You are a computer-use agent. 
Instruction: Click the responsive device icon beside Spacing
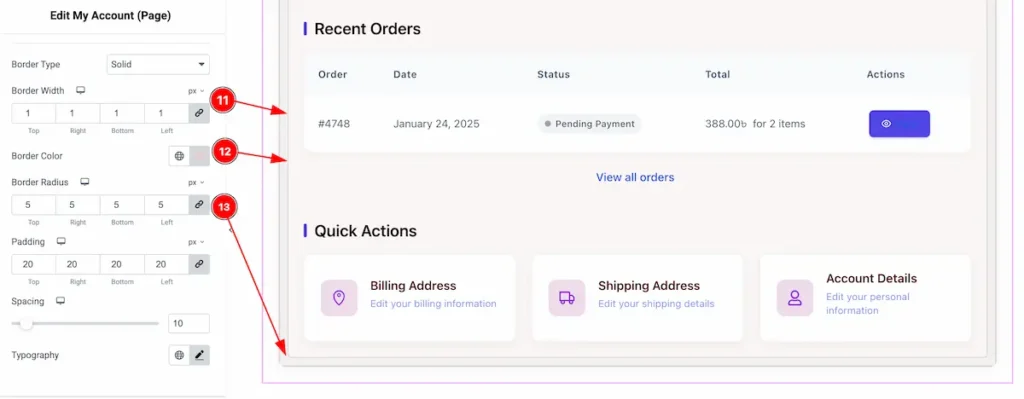pos(61,301)
